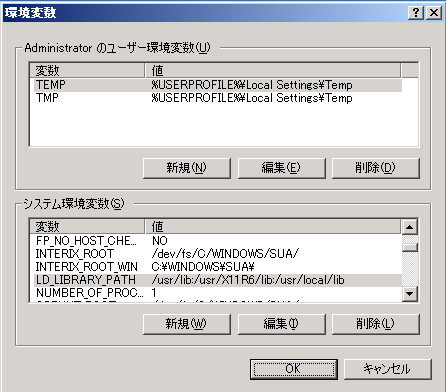446x392 pixels.
Task: Click value NO of FP_NO_HOST_CHE...
Action: 160,241
